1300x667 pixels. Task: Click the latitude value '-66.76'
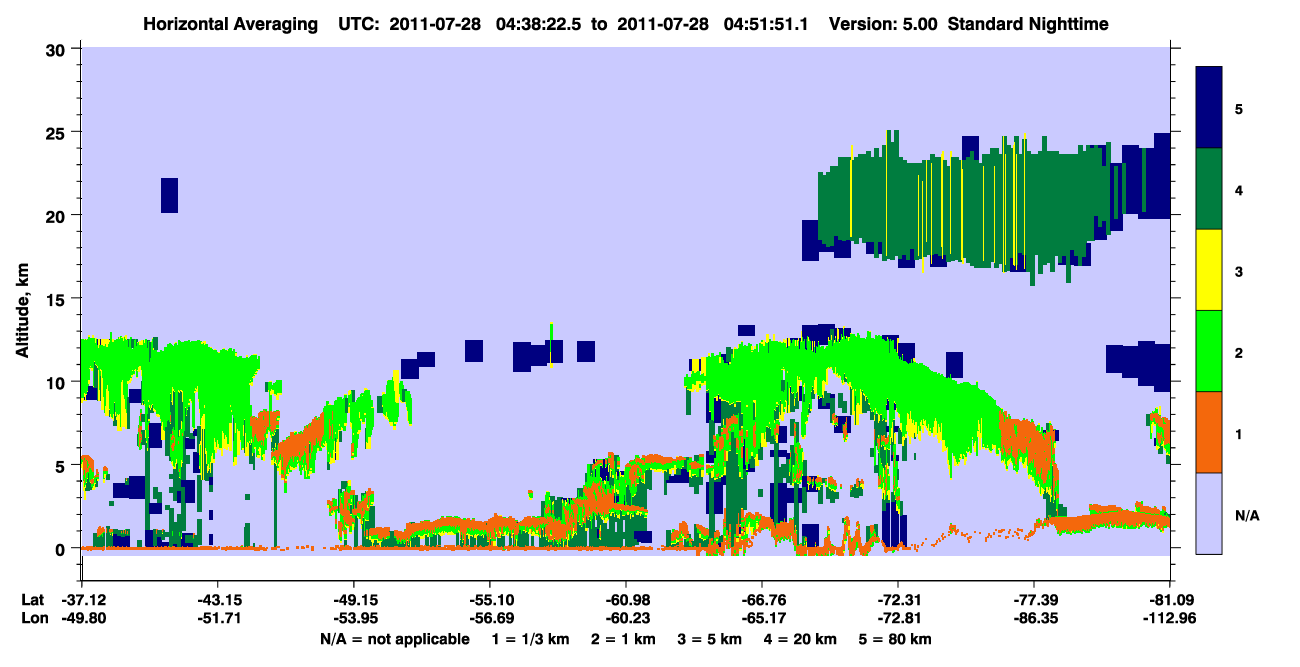762,600
